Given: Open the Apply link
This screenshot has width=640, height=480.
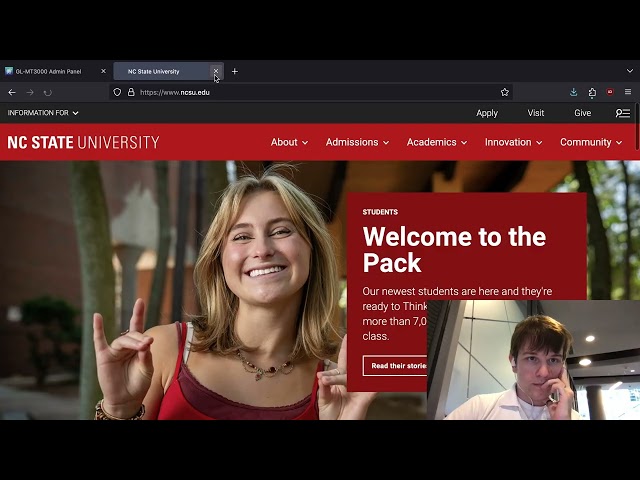Looking at the screenshot, I should pyautogui.click(x=487, y=113).
